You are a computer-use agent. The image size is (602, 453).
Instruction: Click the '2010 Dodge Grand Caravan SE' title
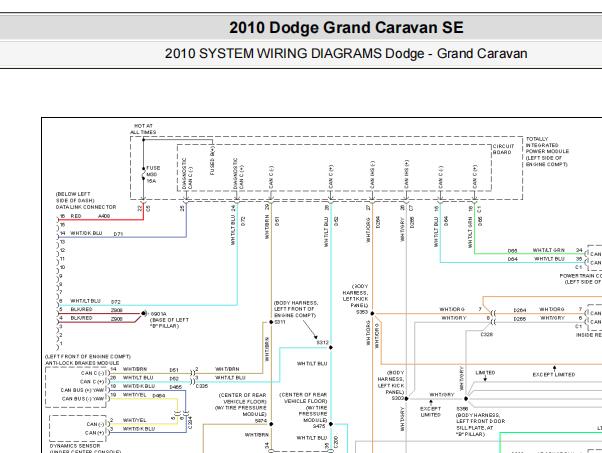[x=346, y=28]
